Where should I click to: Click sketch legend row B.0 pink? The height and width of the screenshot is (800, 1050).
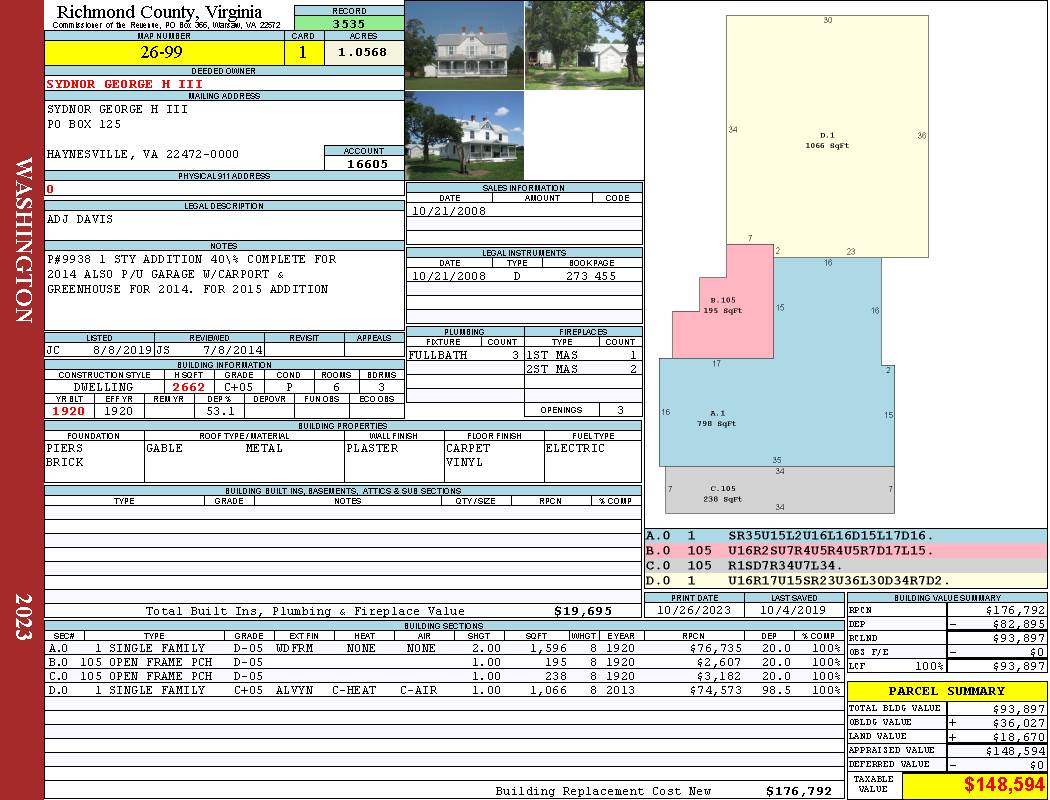(x=846, y=551)
